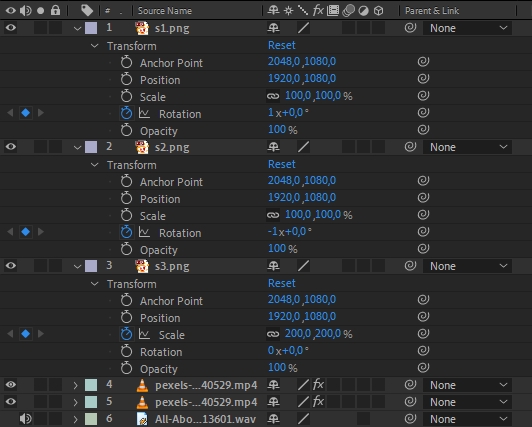Go to previous keyframe on s1.png Rotation
532x427 pixels.
10,113
